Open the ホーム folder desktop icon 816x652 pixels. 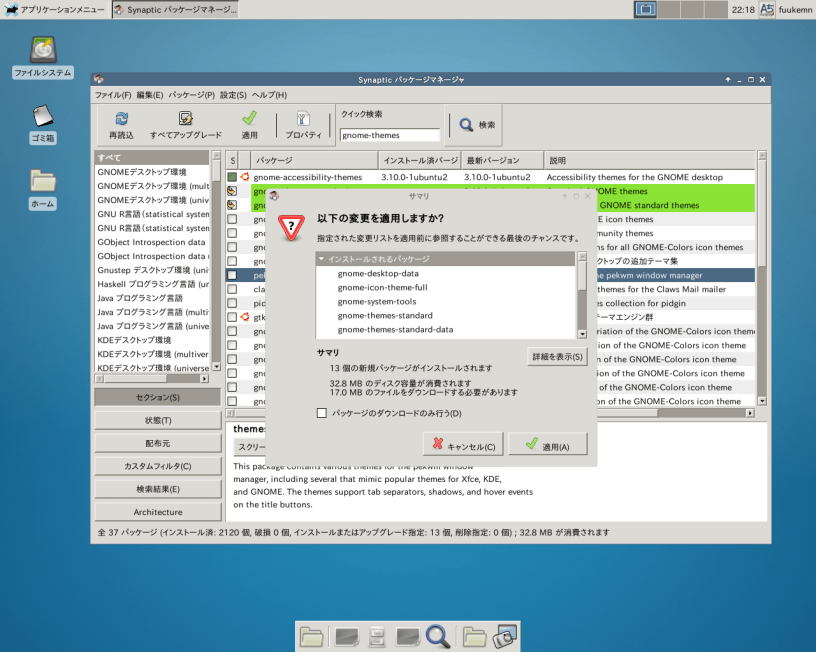[43, 181]
